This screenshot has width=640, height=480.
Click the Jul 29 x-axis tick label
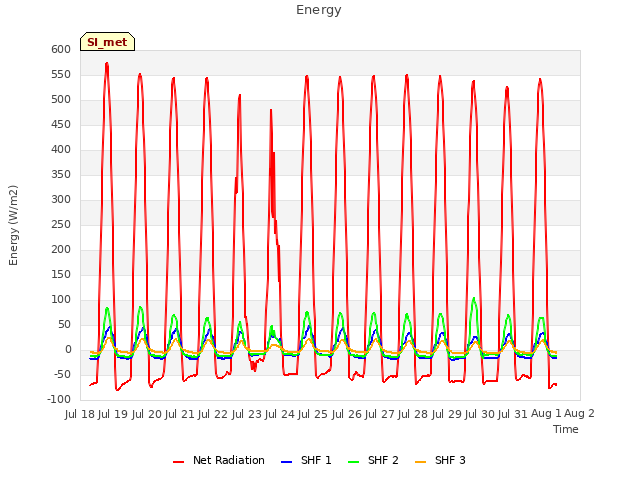click(447, 414)
